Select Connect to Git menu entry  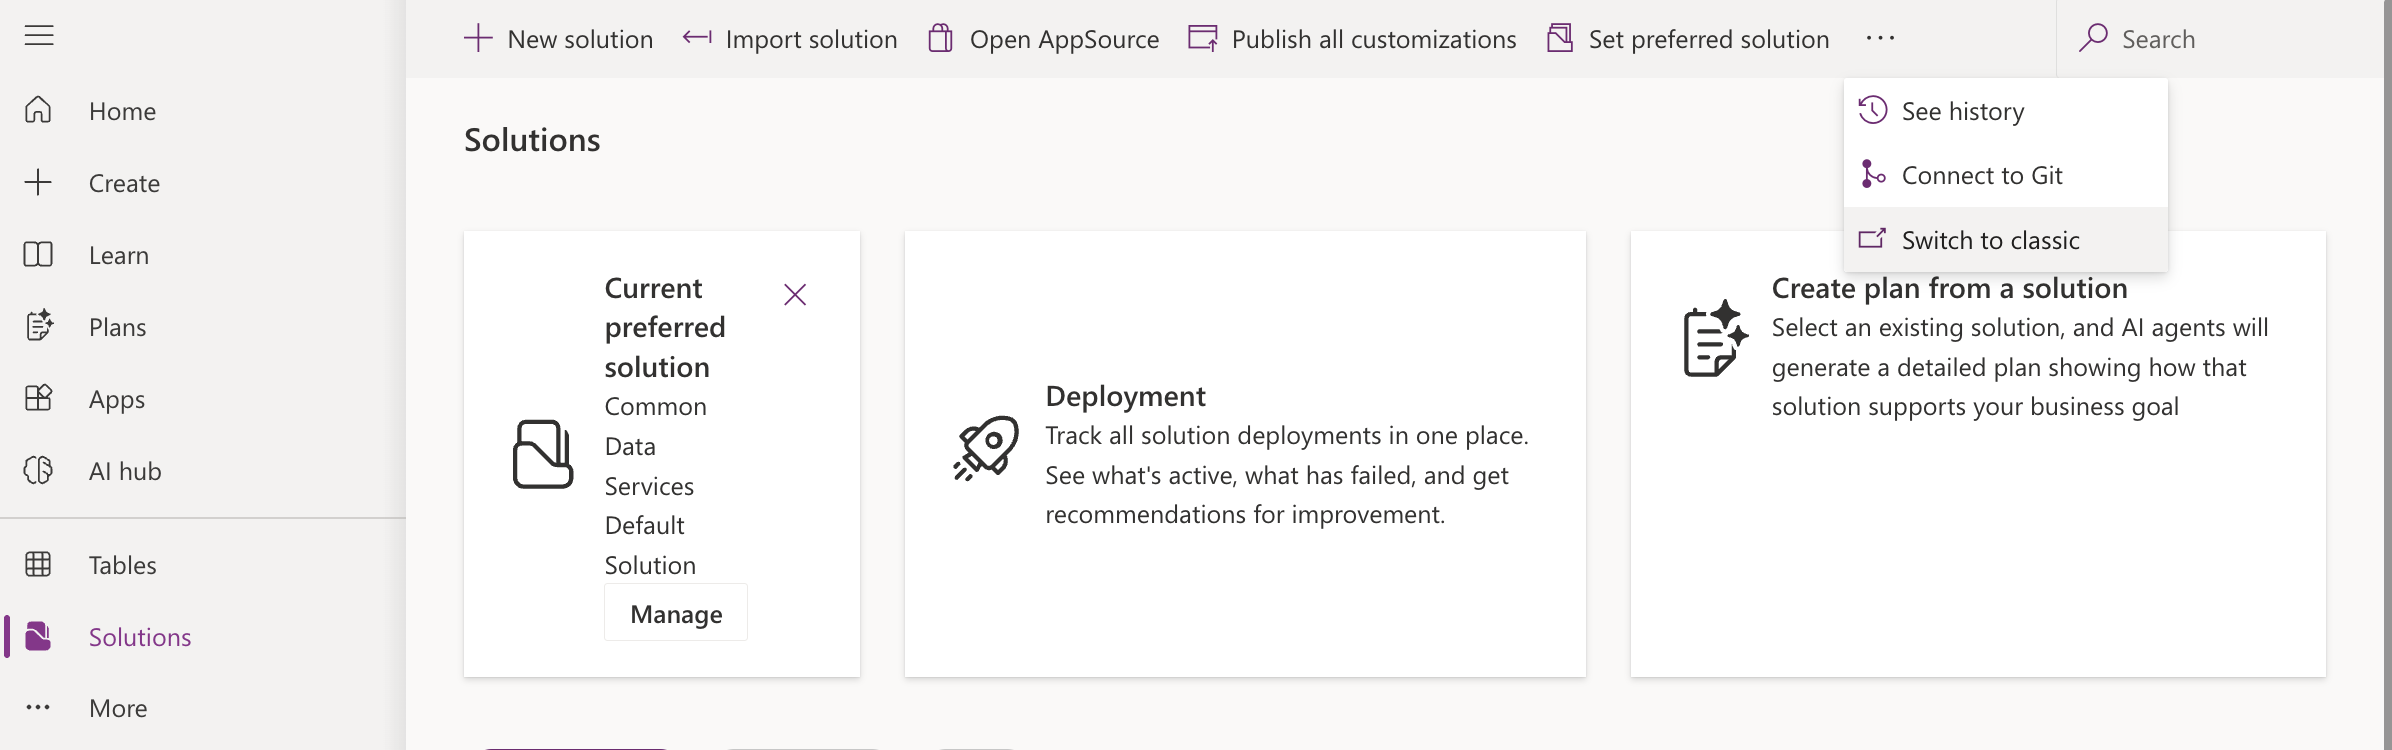[2006, 175]
